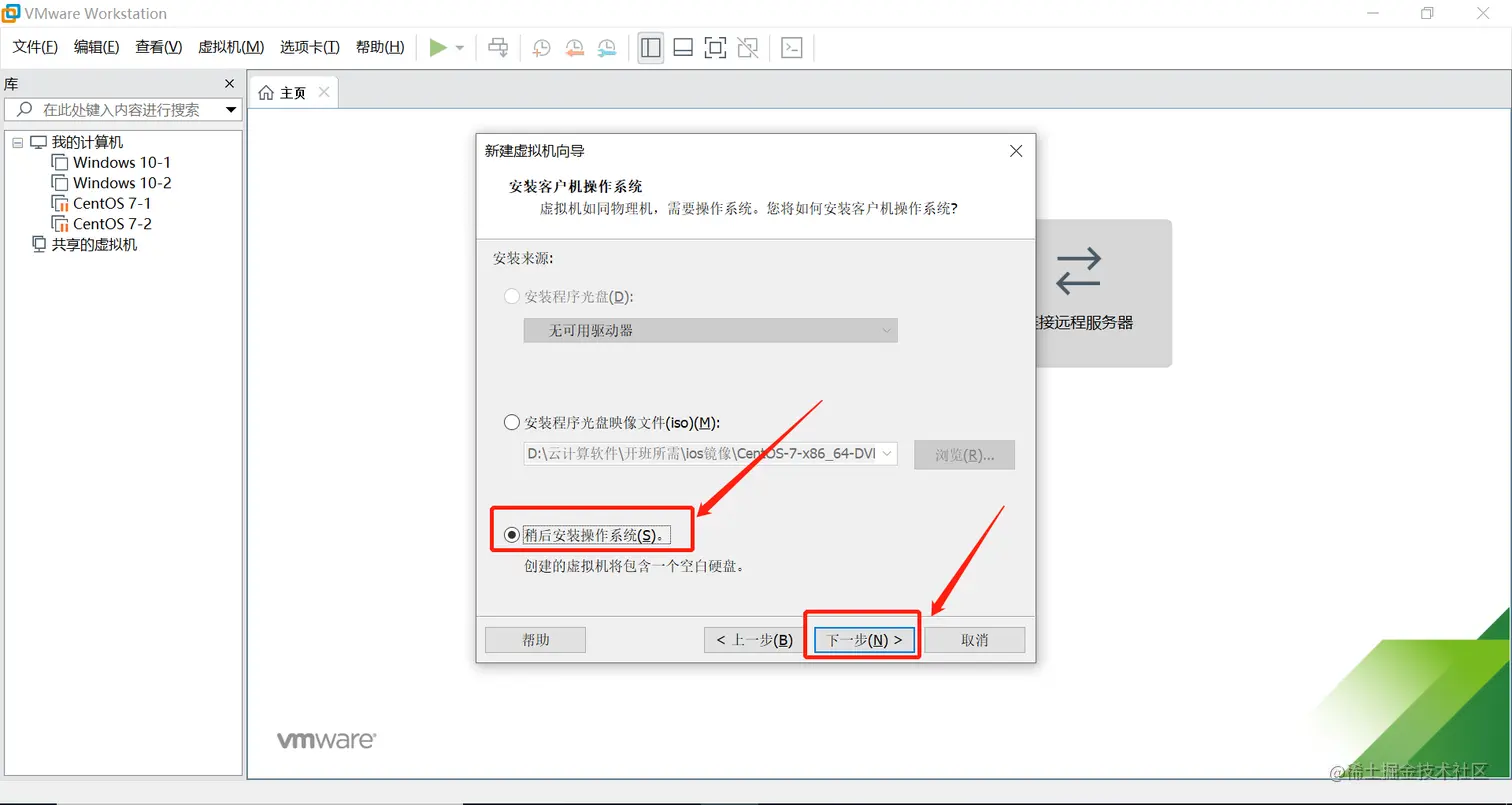The height and width of the screenshot is (805, 1512).
Task: Click the home icon on 主页 tab
Action: point(266,93)
